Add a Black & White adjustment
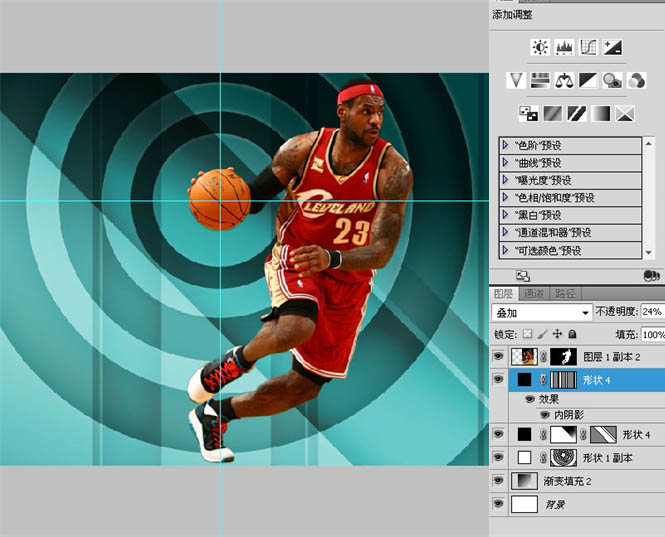Image resolution: width=665 pixels, height=537 pixels. [x=588, y=80]
